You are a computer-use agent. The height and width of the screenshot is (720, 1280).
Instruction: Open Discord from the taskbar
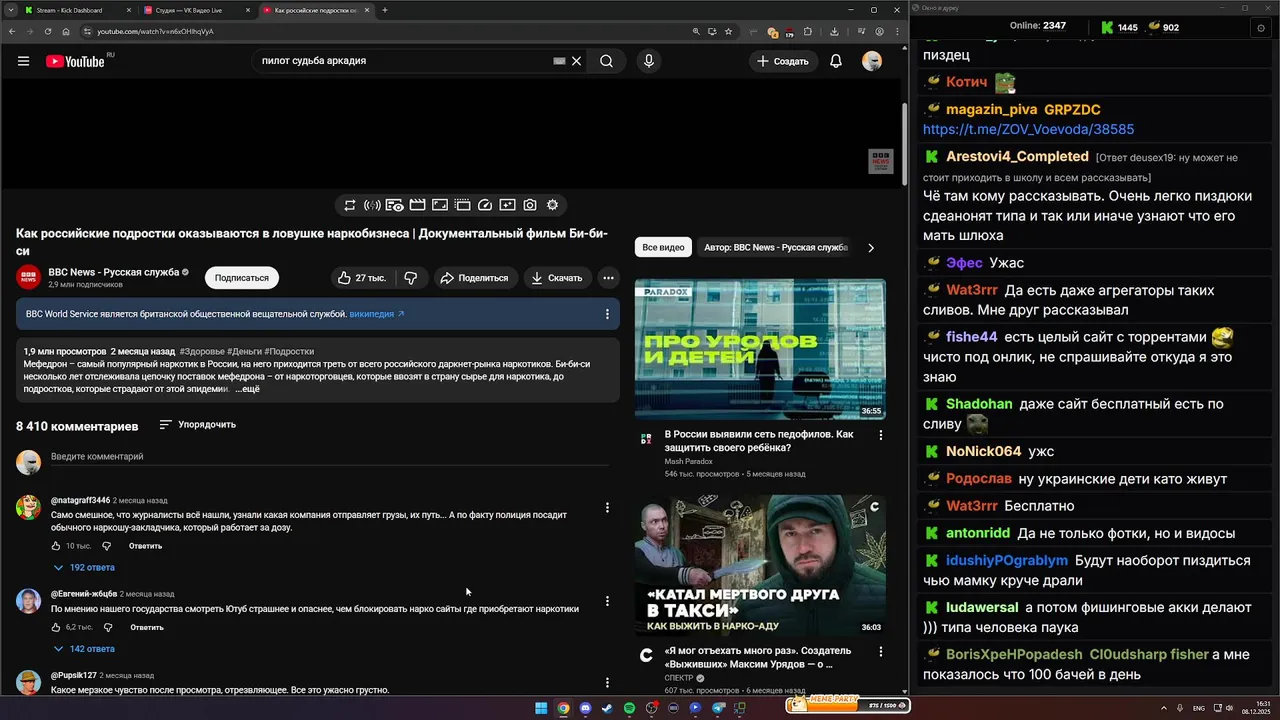pos(585,708)
